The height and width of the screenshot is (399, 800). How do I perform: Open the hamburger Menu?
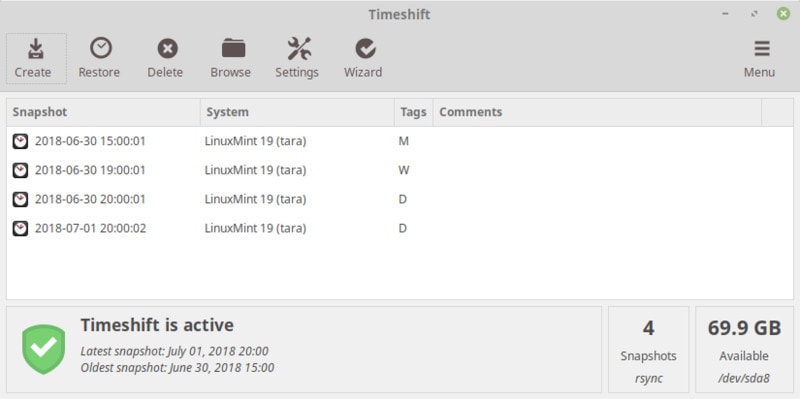coord(760,59)
